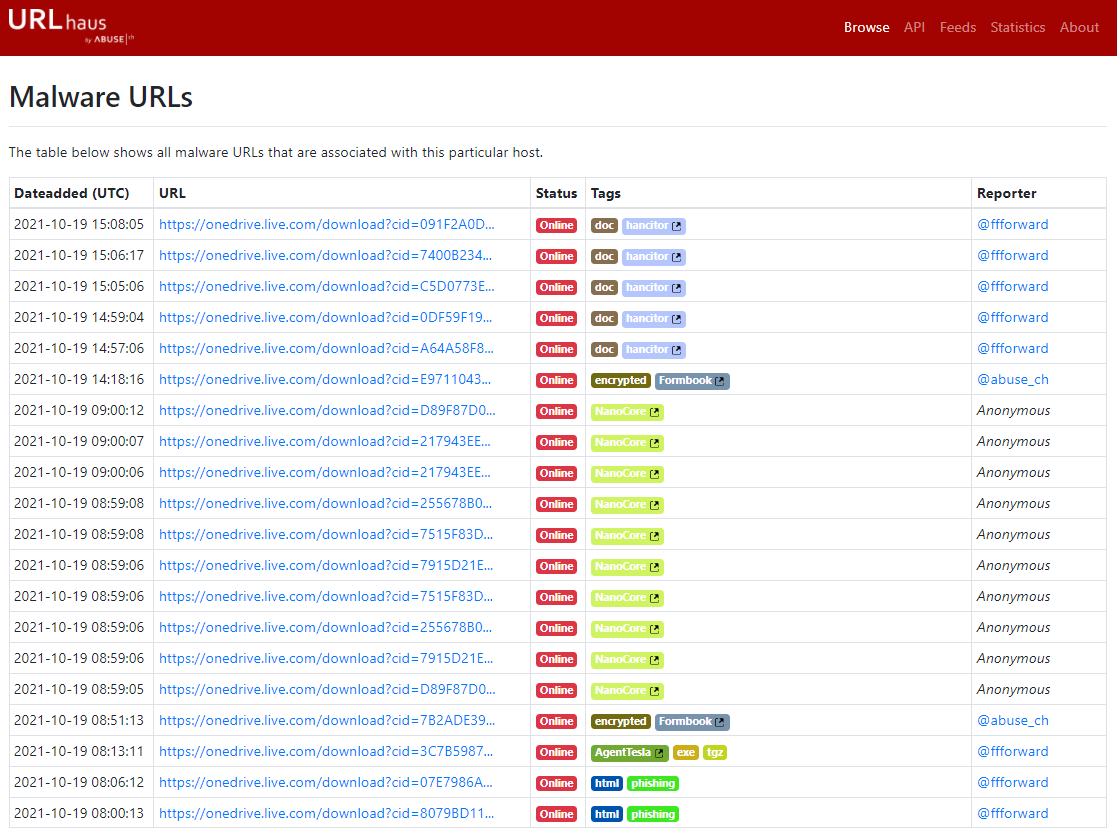Click NanoCore tag in 09:00:12 row
The height and width of the screenshot is (828, 1117).
point(627,412)
